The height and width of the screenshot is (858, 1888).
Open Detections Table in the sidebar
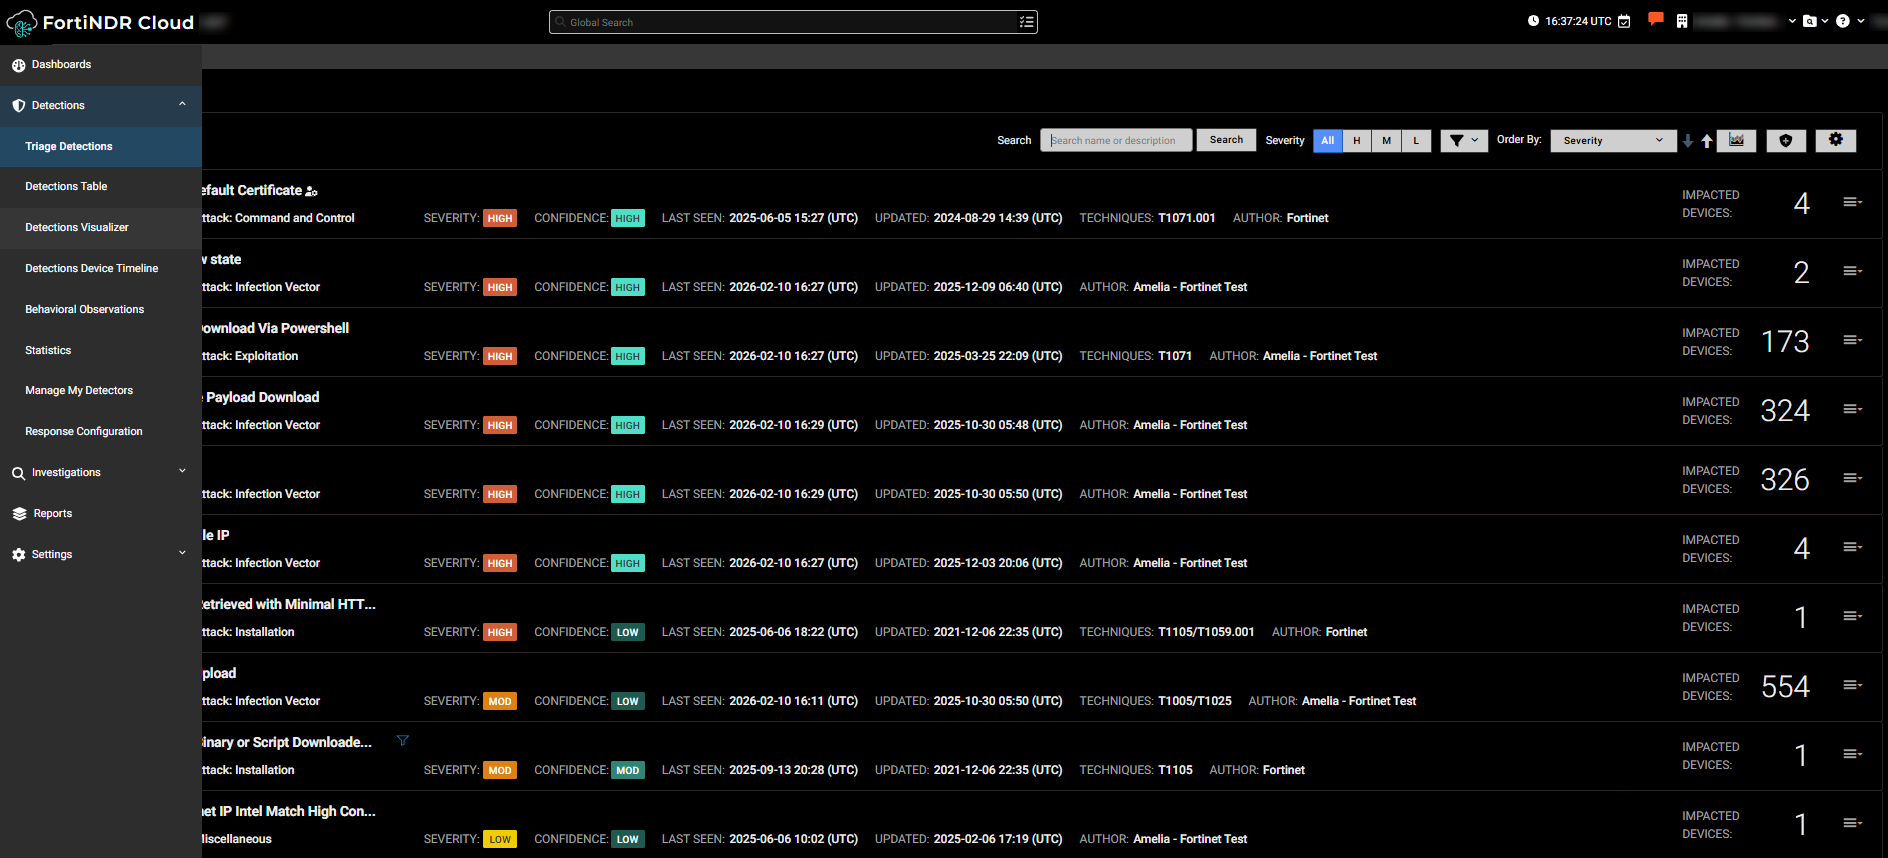[66, 187]
